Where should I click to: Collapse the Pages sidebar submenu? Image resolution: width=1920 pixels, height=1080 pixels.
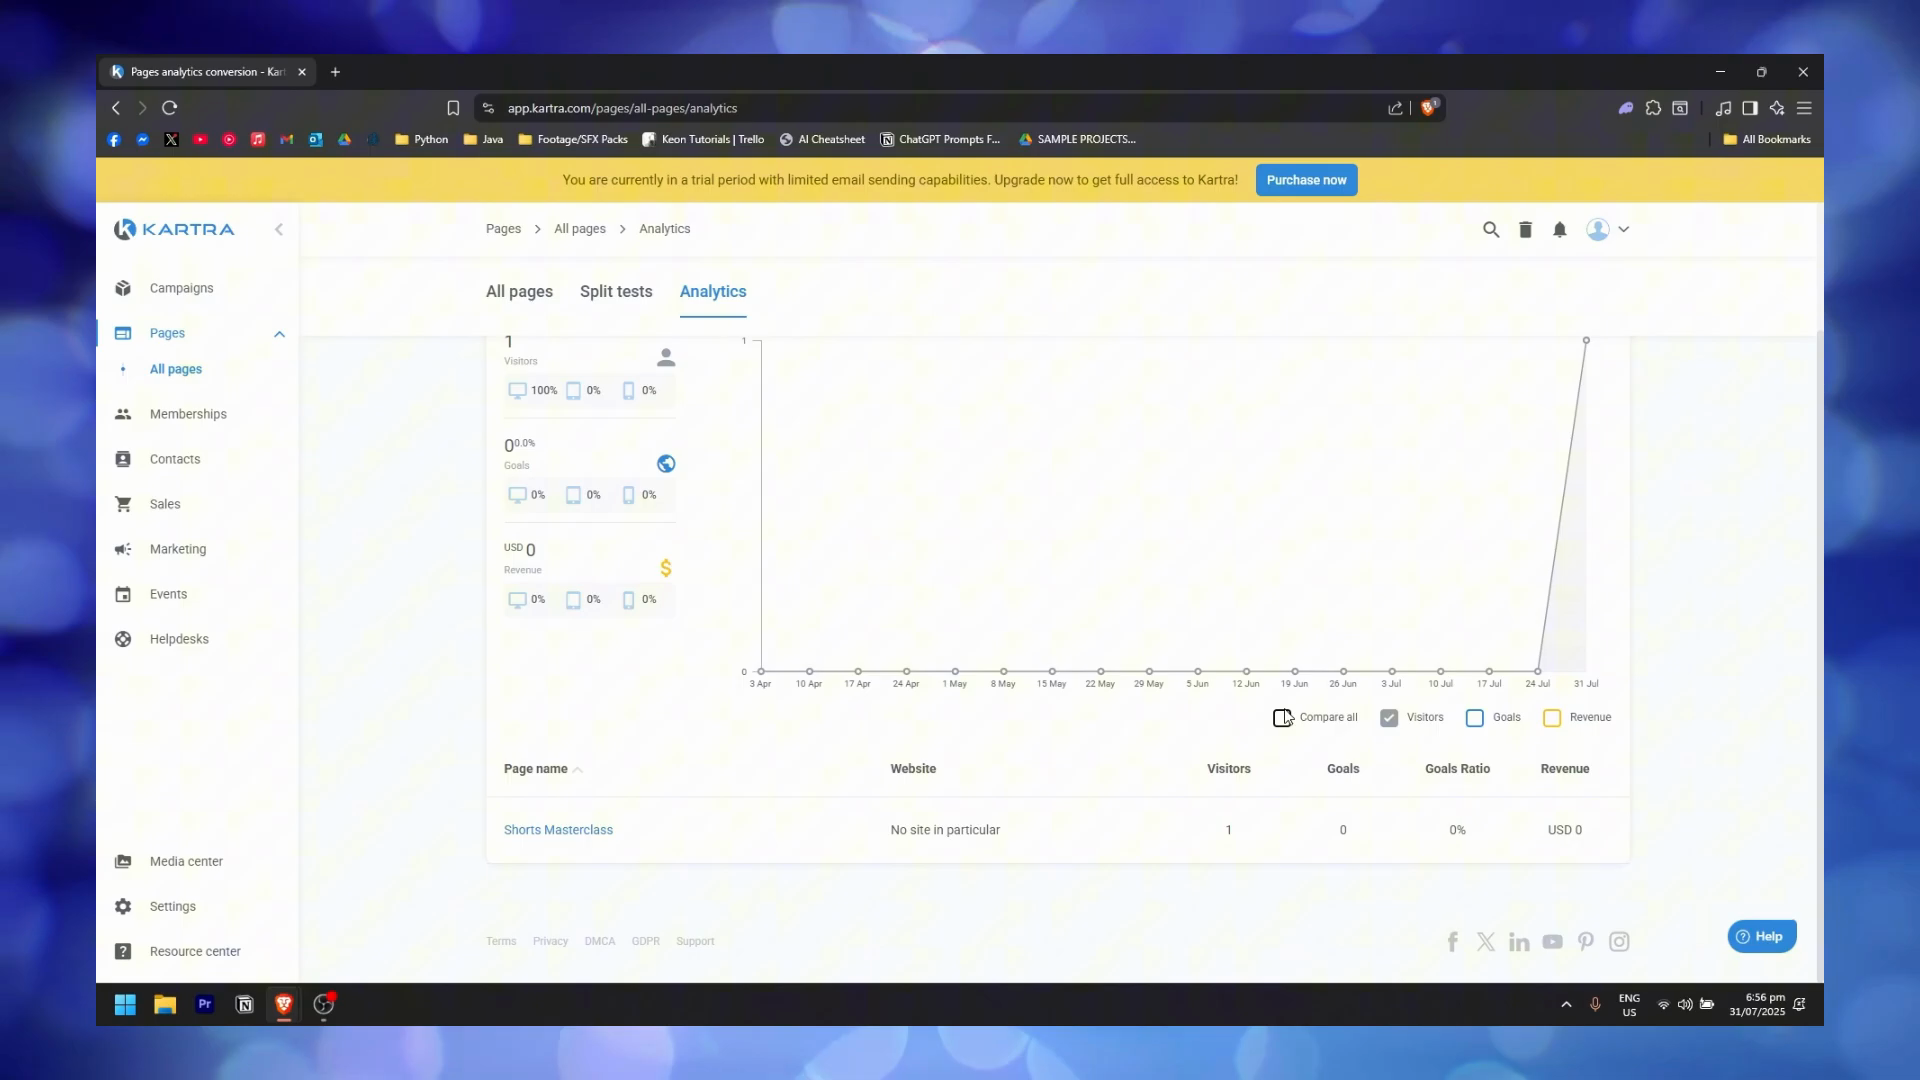[x=279, y=334]
